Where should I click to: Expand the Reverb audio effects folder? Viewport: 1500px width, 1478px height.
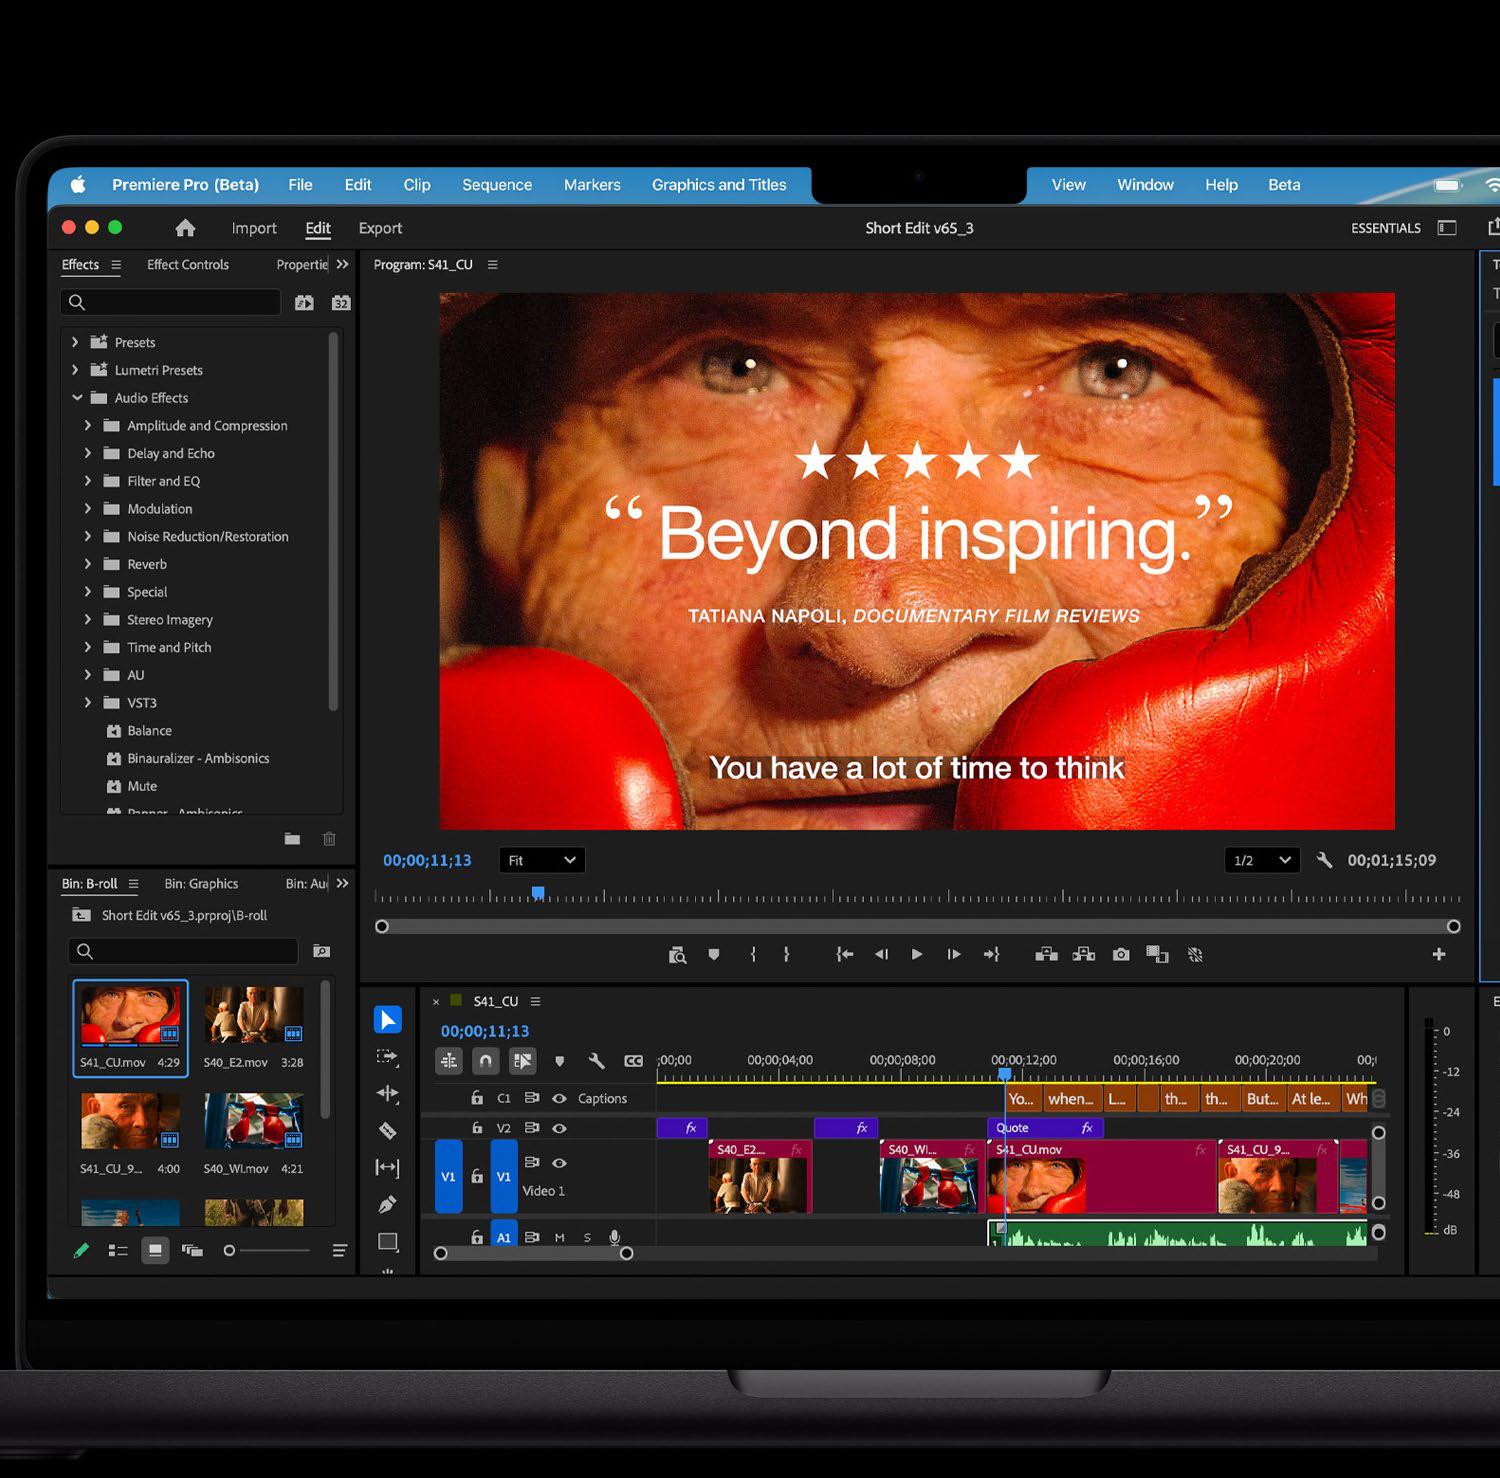coord(88,564)
